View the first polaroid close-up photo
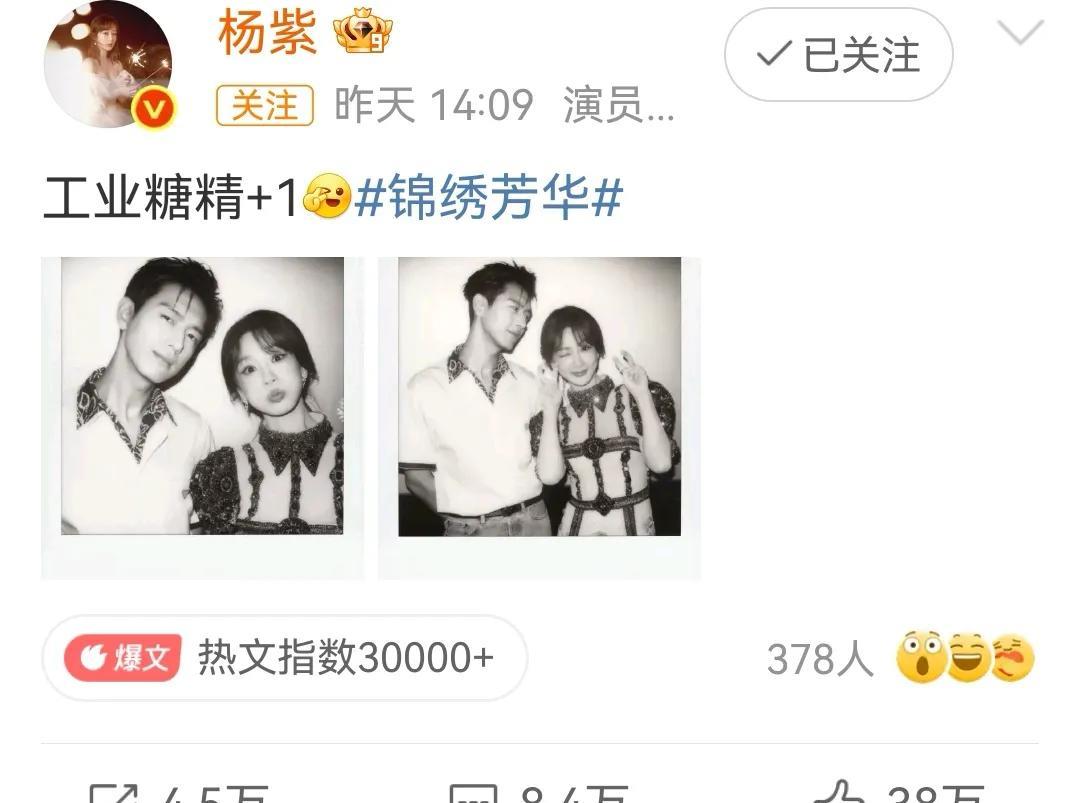 point(202,417)
